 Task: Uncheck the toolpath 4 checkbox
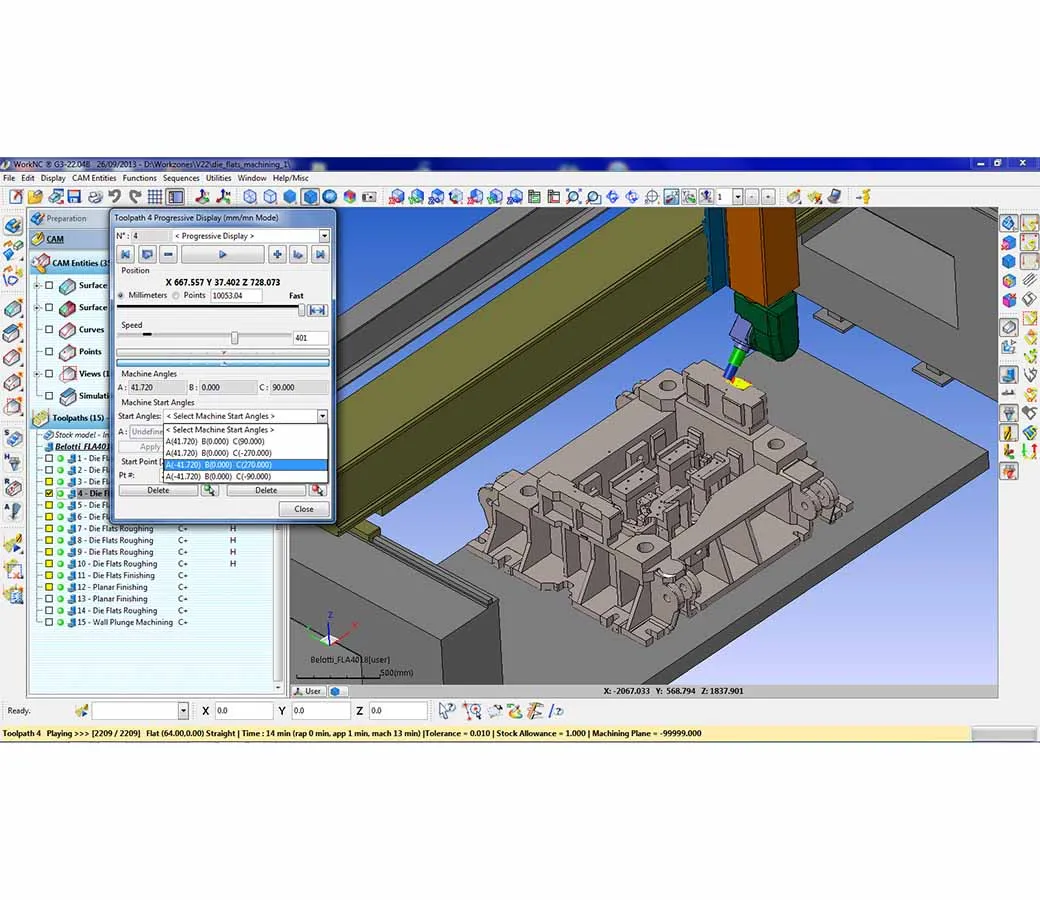pos(49,493)
